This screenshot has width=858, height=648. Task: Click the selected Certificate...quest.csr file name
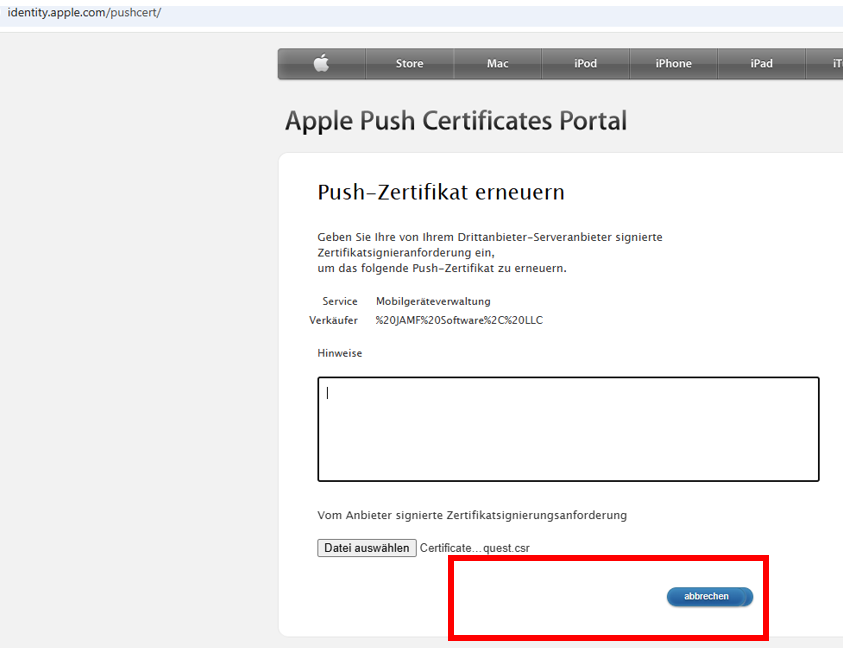coord(474,548)
